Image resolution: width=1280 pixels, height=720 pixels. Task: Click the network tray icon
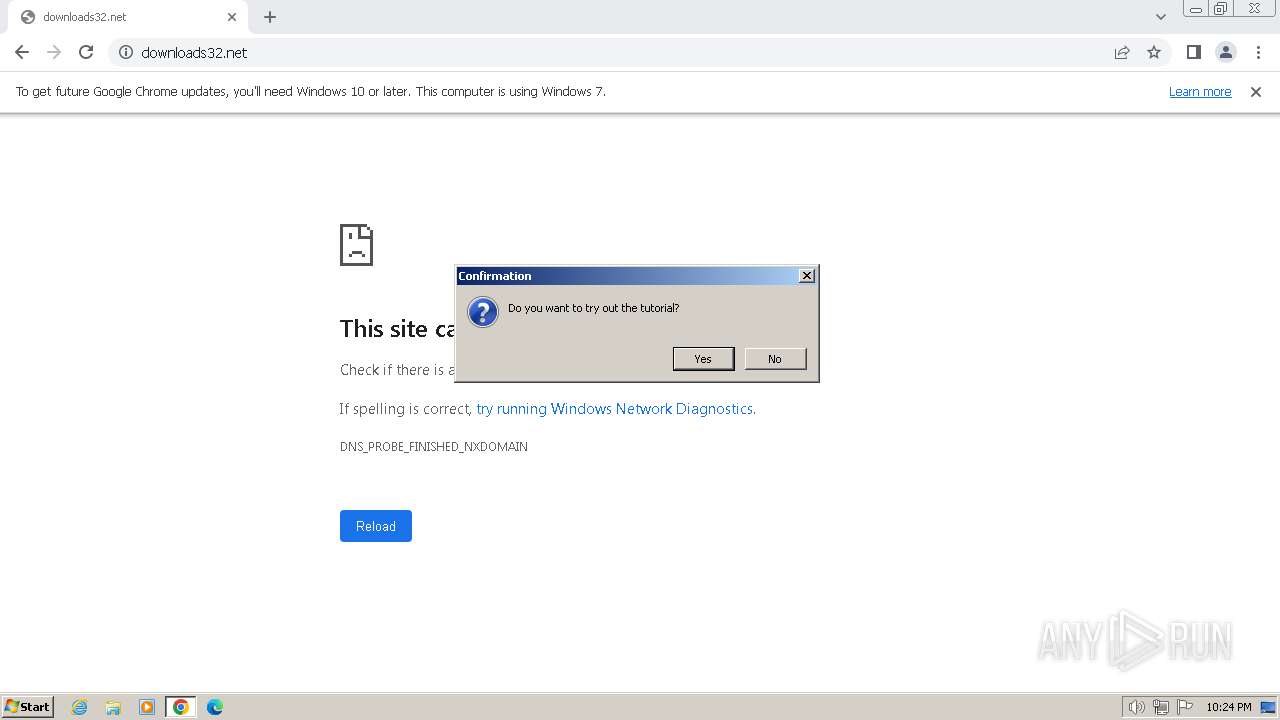[x=1161, y=707]
